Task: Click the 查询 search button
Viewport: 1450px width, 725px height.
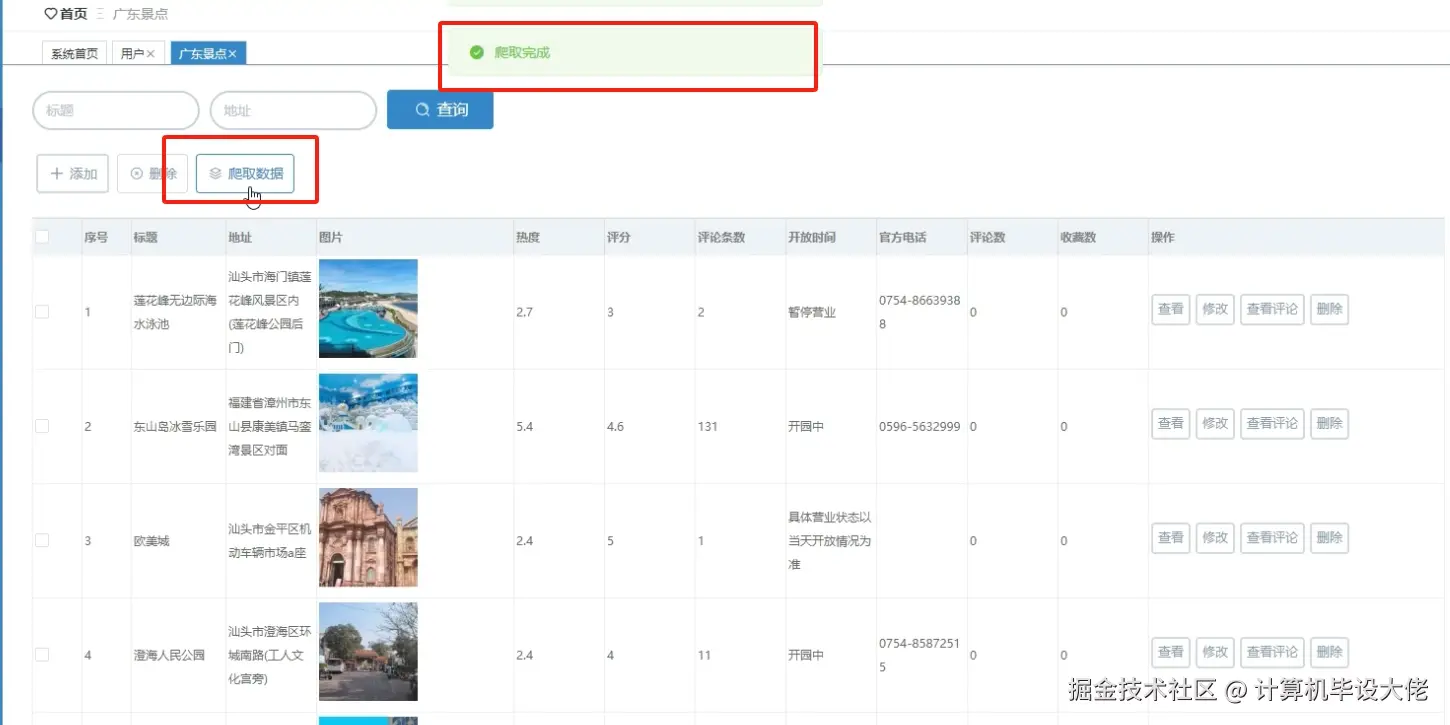Action: [x=440, y=110]
